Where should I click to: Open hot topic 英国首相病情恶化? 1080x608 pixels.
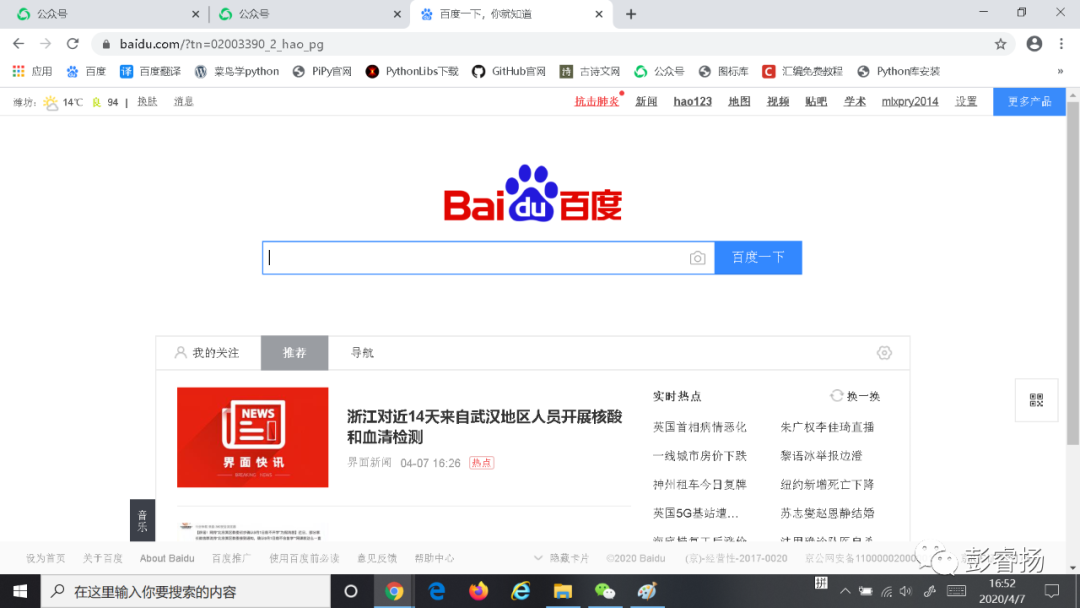[699, 427]
